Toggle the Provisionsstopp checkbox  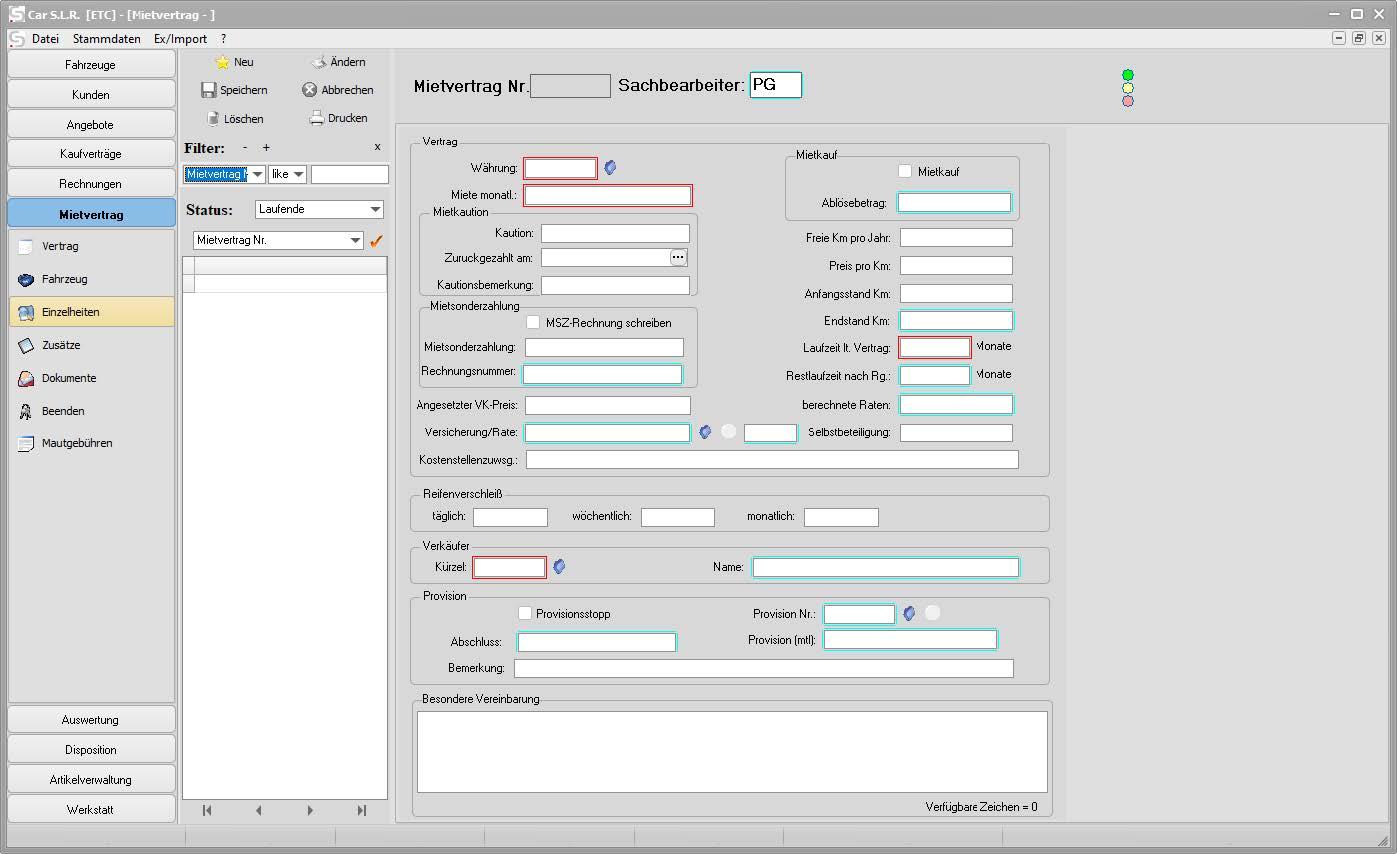pyautogui.click(x=525, y=613)
